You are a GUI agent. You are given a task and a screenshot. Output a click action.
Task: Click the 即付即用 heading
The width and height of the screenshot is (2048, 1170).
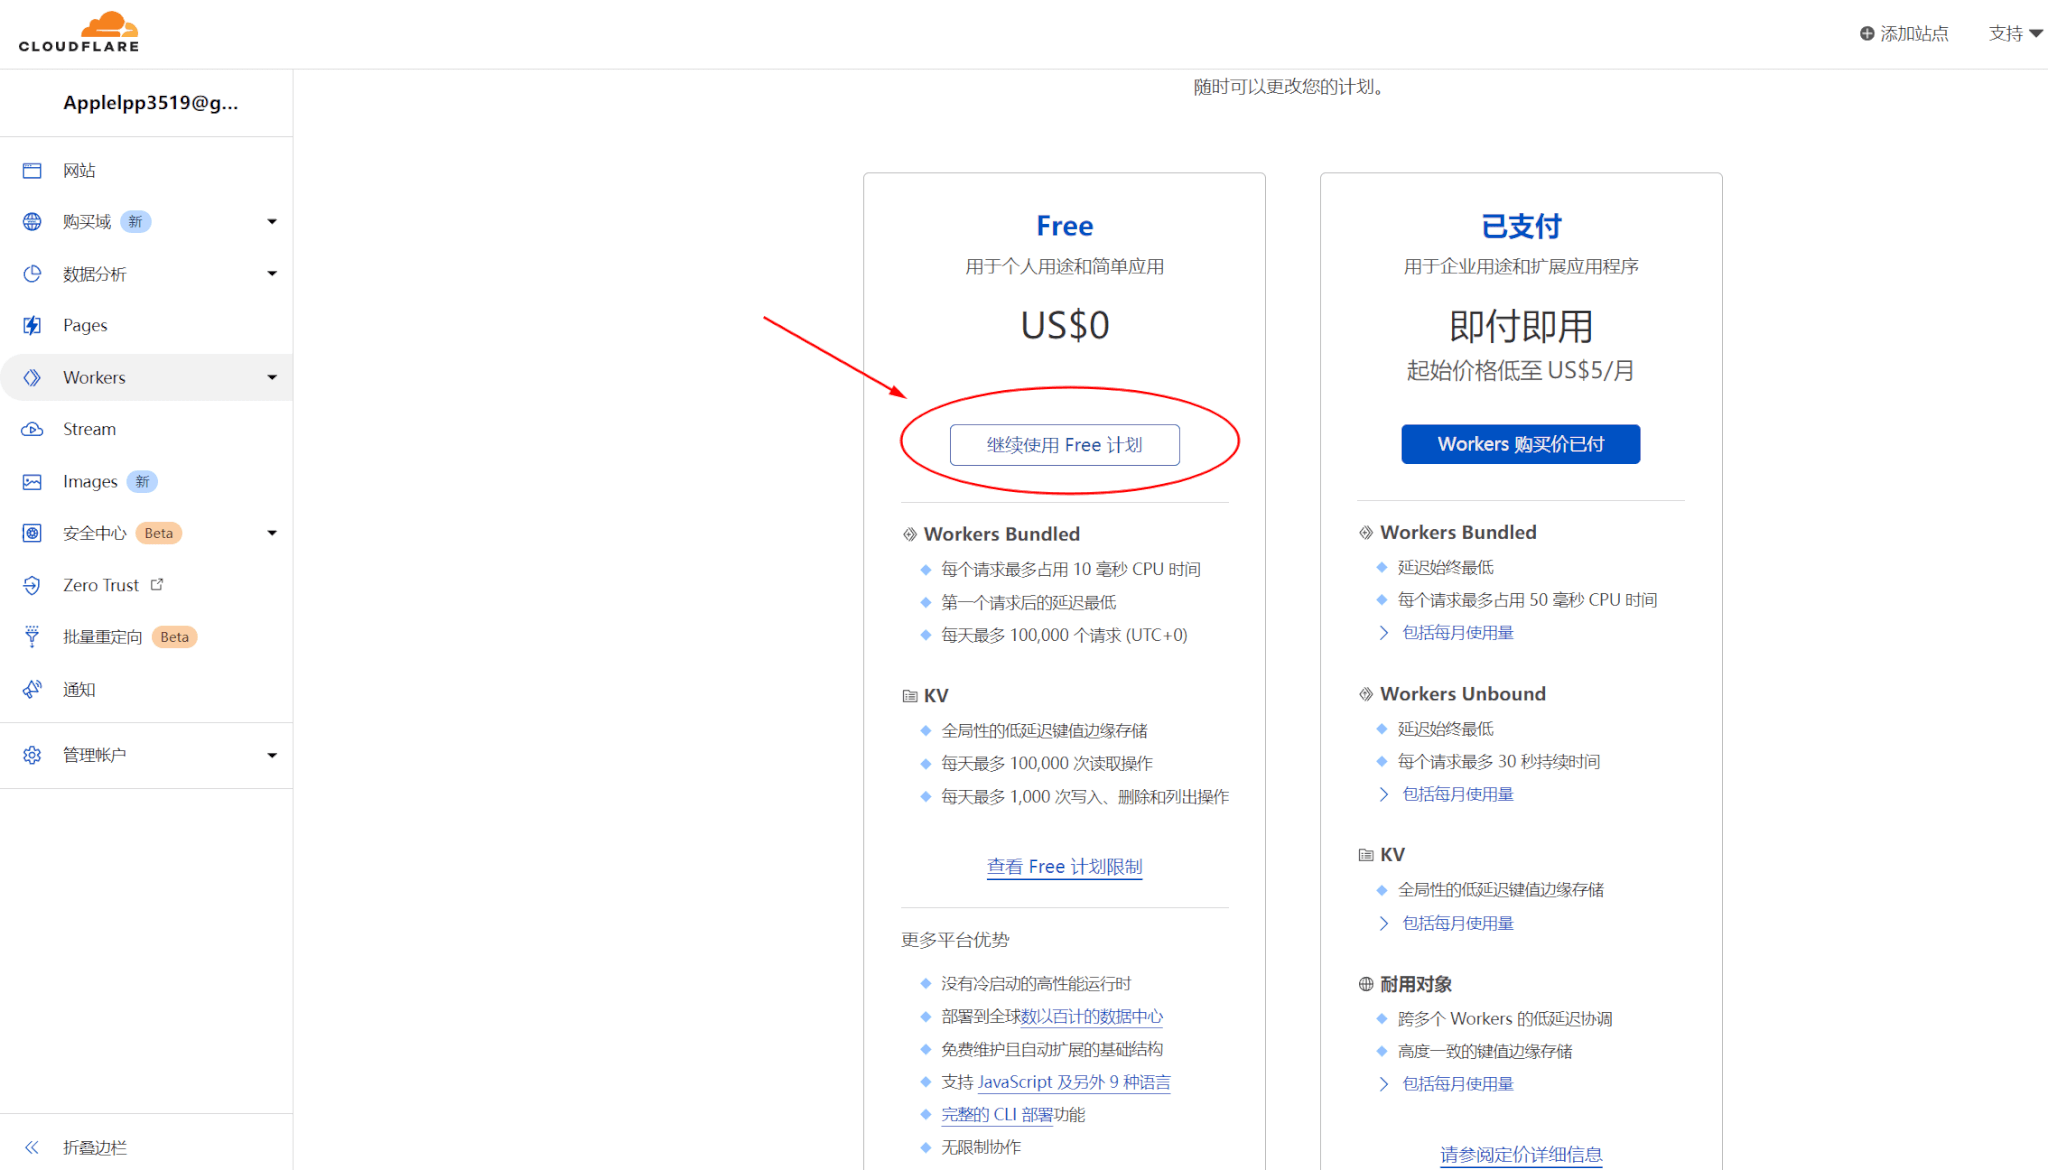click(1520, 326)
